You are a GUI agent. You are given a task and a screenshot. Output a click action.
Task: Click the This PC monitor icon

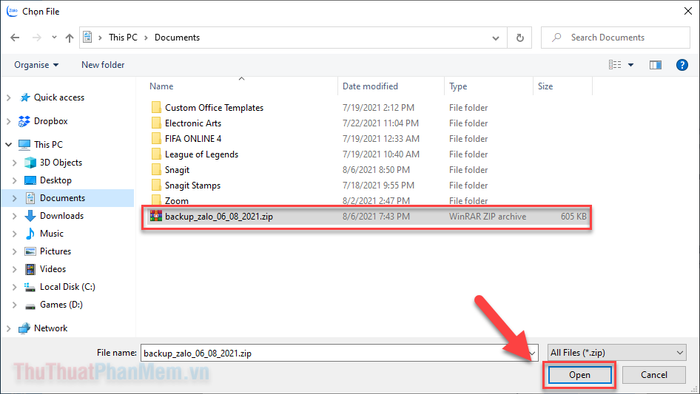[x=24, y=145]
